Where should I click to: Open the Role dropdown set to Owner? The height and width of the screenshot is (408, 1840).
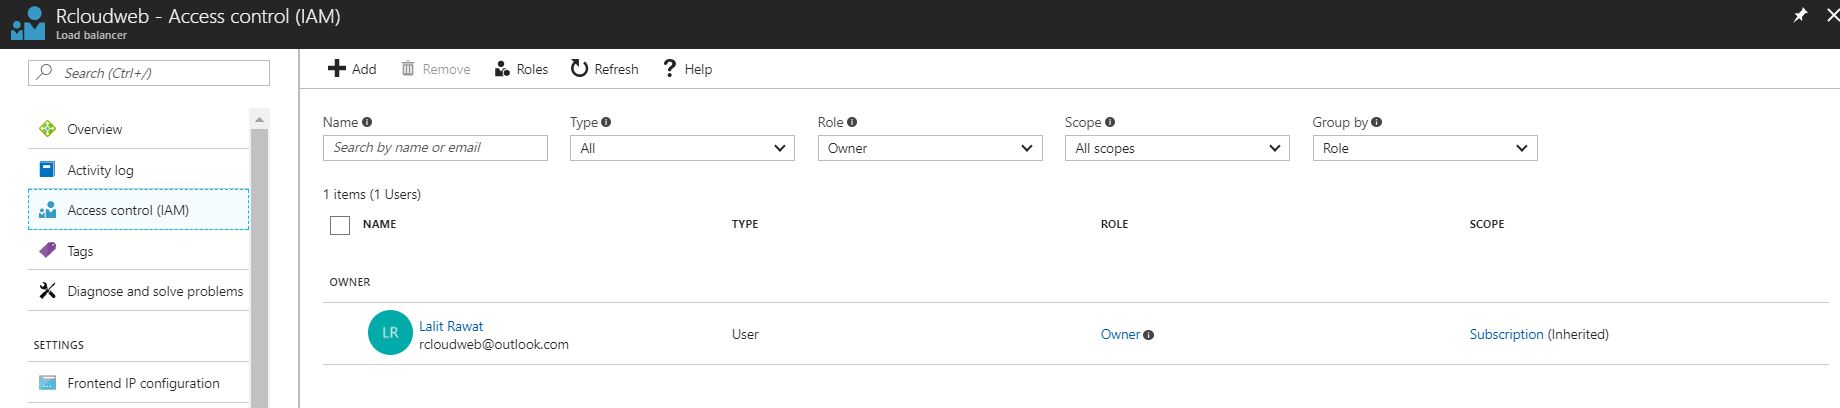tap(930, 148)
